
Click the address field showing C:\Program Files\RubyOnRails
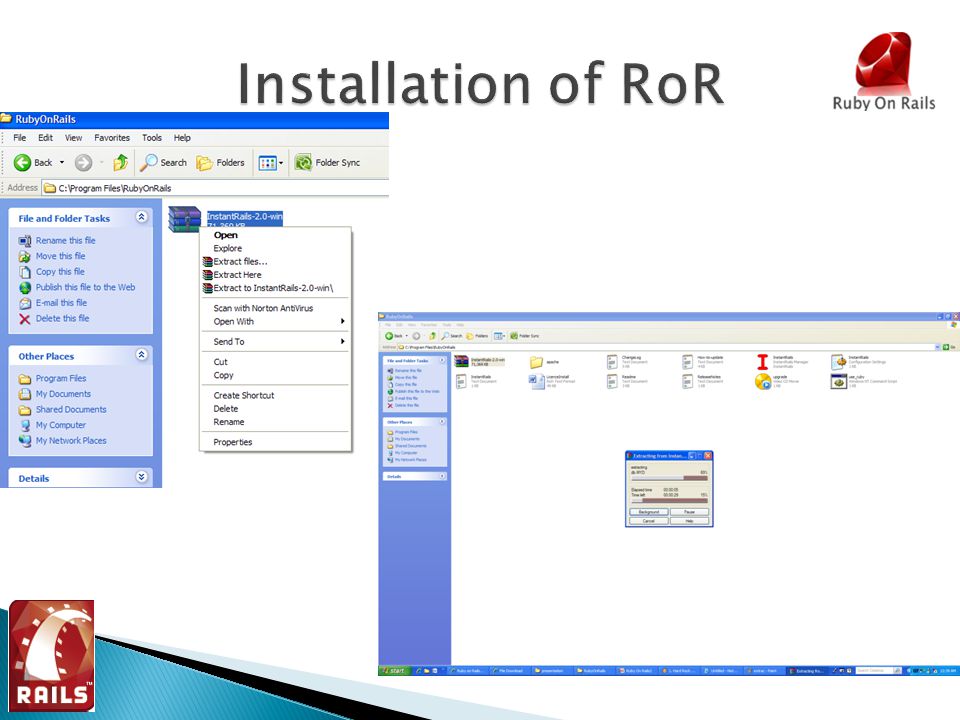pos(216,188)
